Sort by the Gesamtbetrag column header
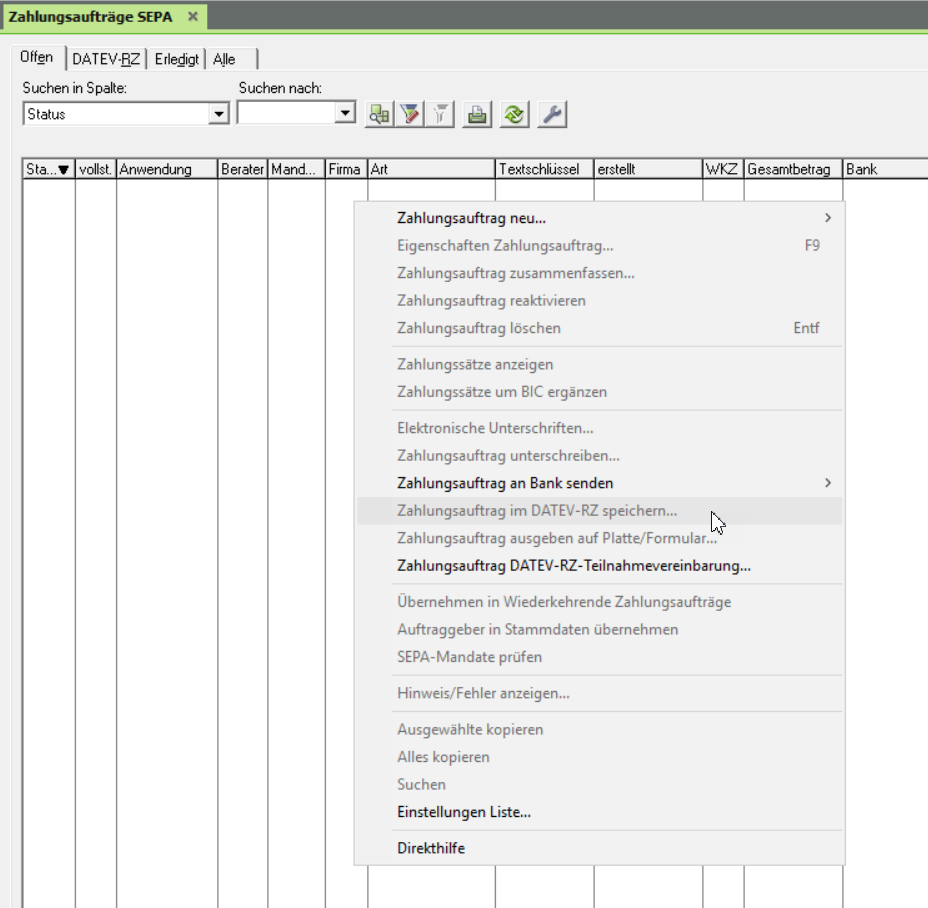928x908 pixels. pos(793,169)
